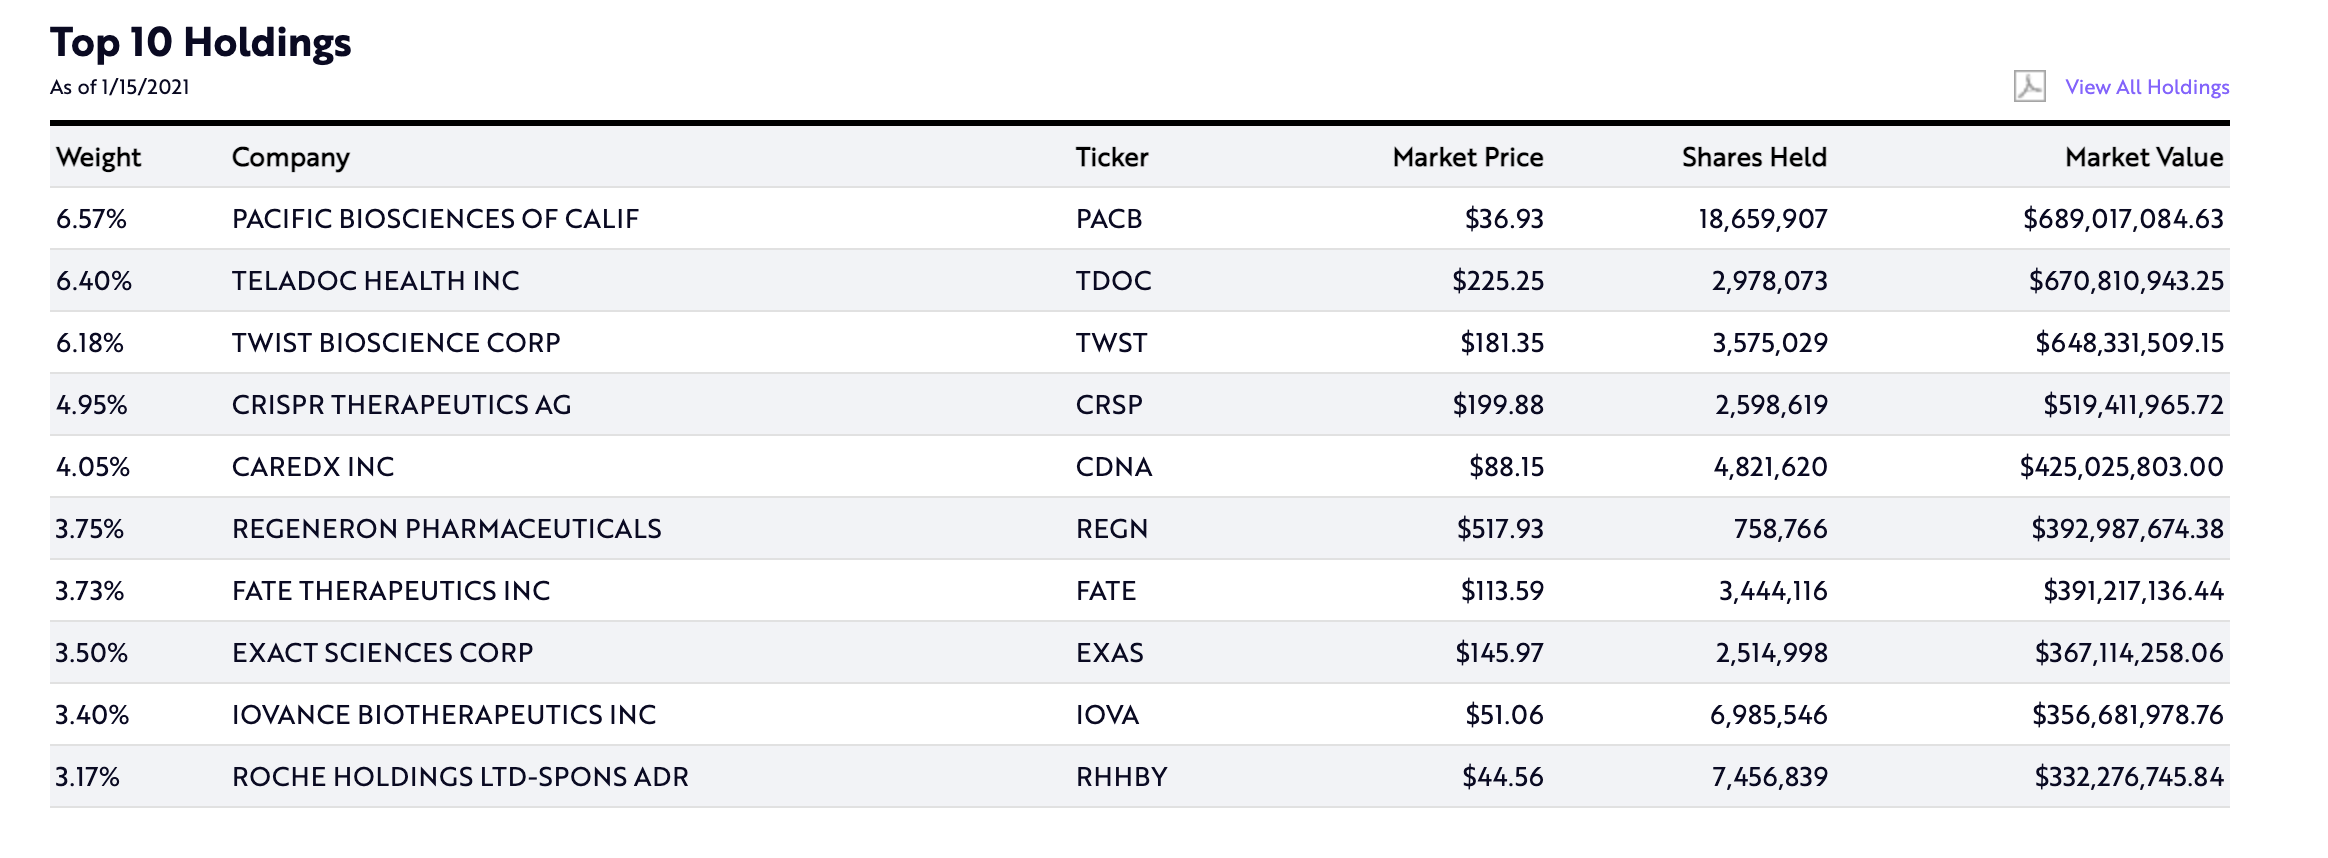
Task: Select Roche Holdings LTD-SPONS ADR name
Action: [x=460, y=777]
